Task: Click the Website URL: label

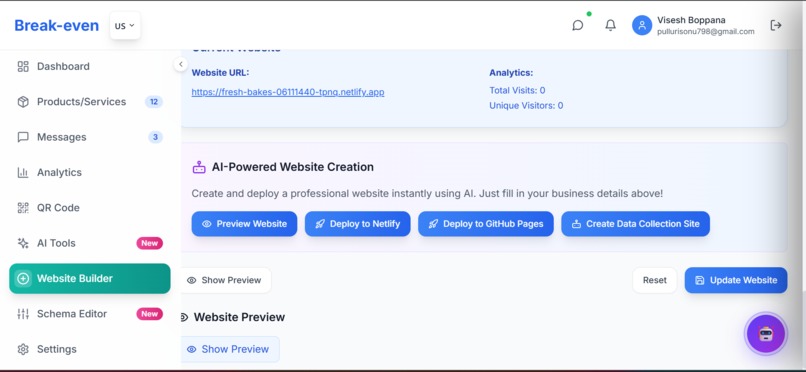Action: click(220, 73)
